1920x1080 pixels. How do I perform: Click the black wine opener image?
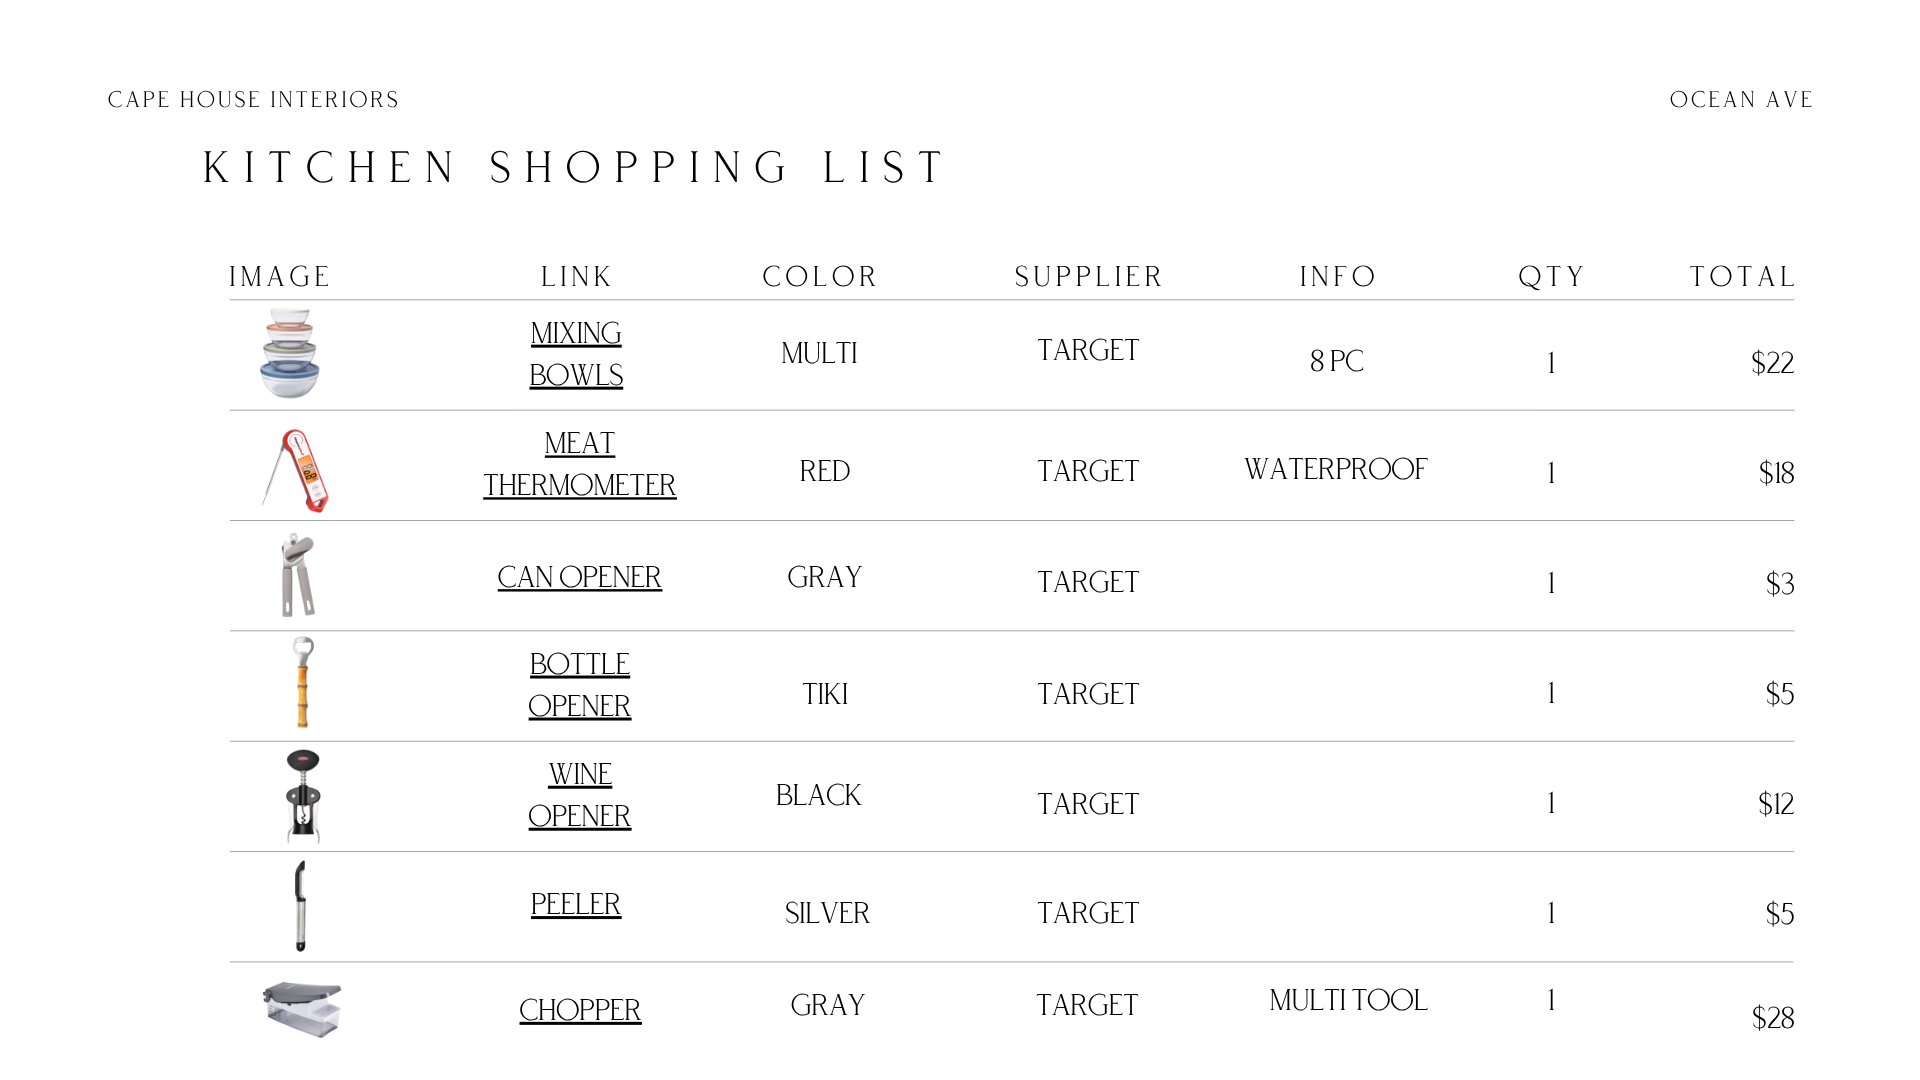pyautogui.click(x=303, y=796)
